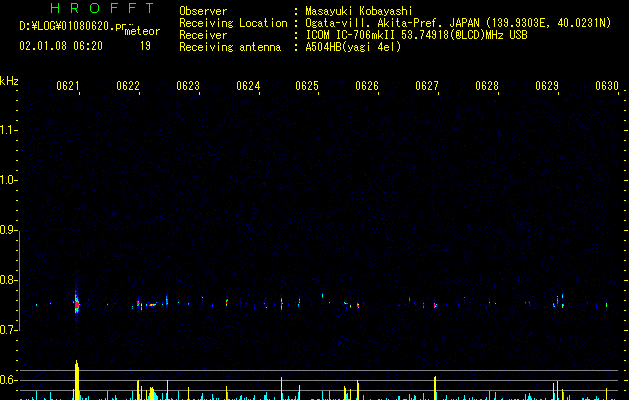Click the 0.9 kHz axis label
The image size is (629, 400).
(8, 230)
